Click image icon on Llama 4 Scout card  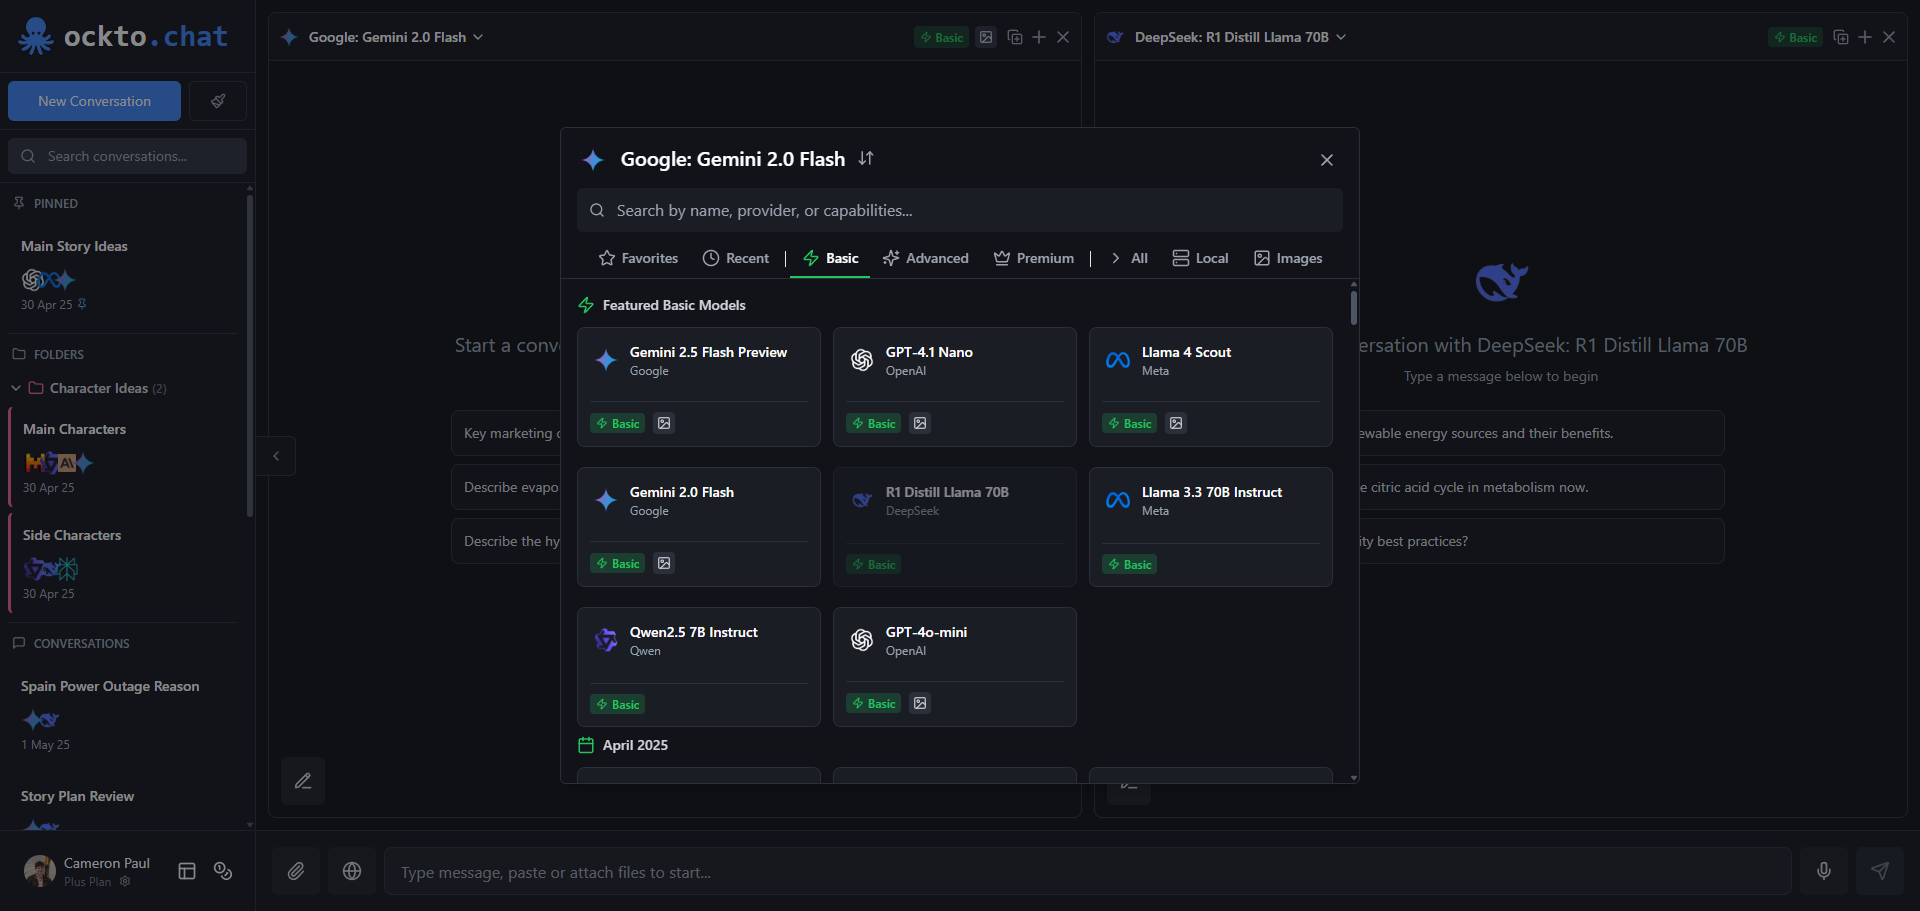click(1176, 423)
